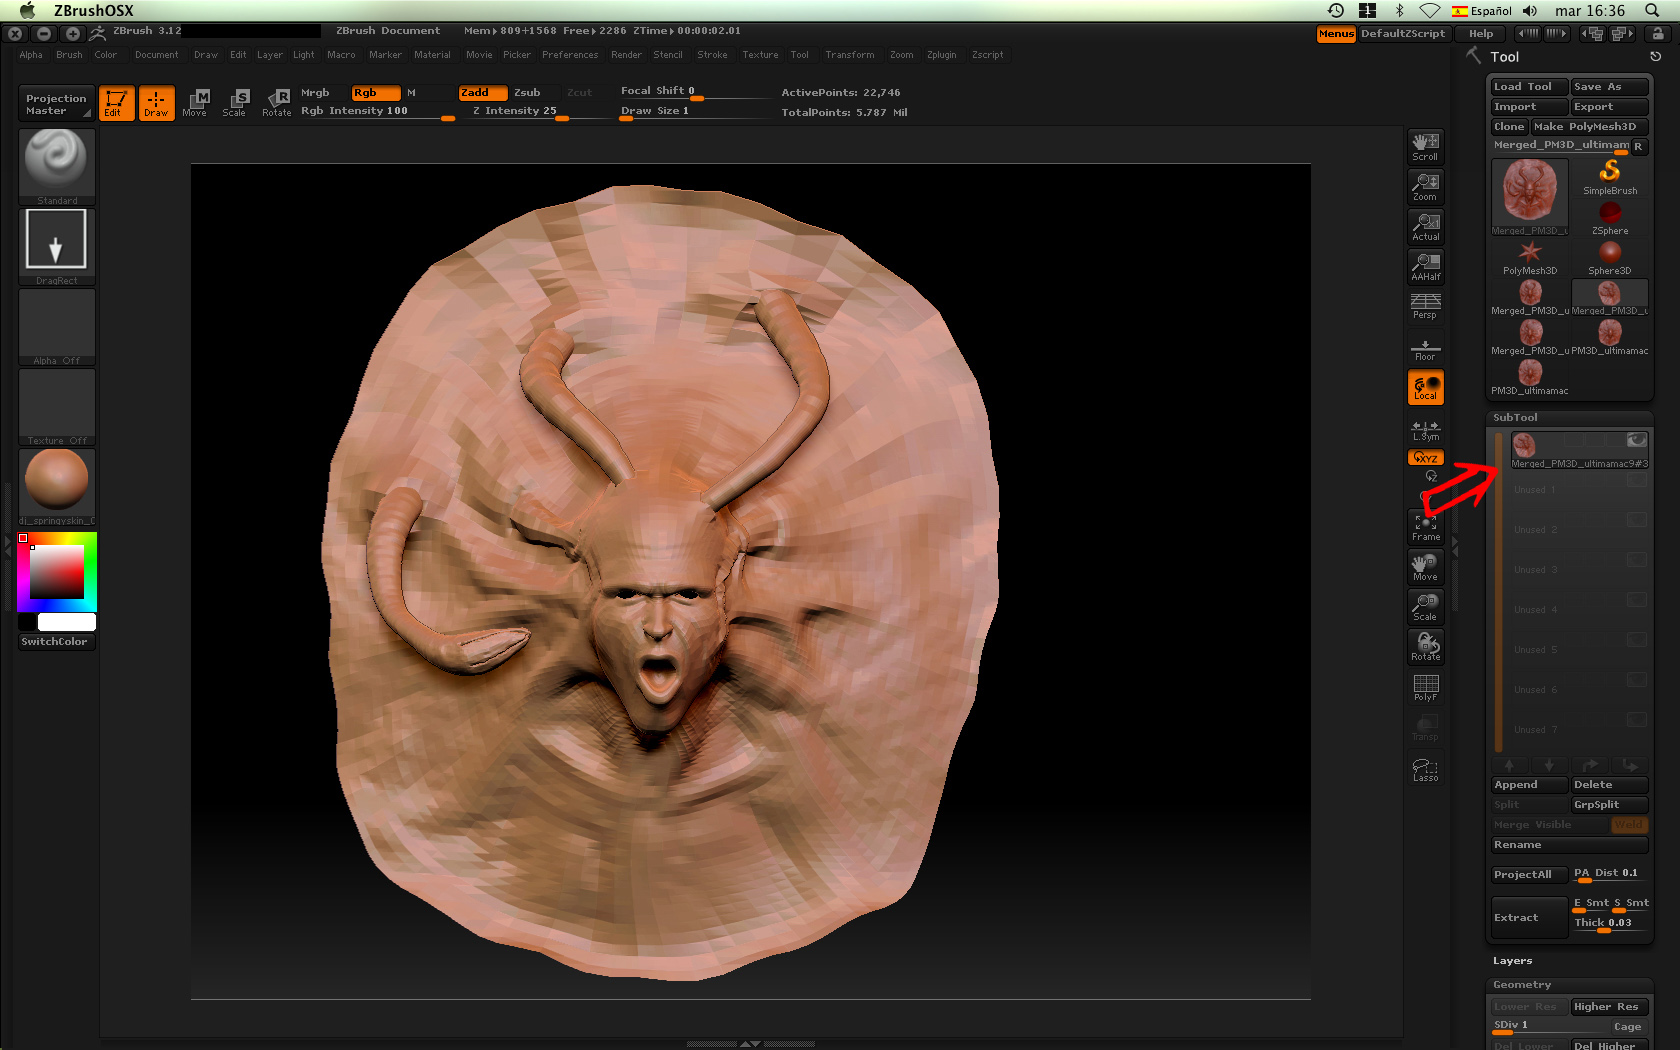Activate the Actual size icon
Screen dimensions: 1680x1050
click(1425, 226)
